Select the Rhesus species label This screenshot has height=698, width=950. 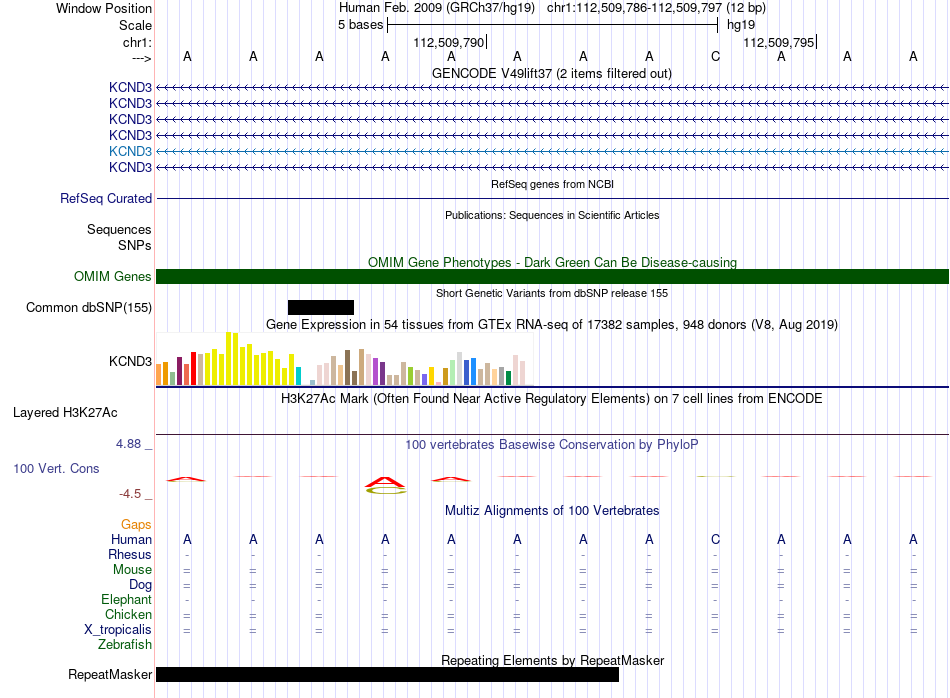[x=130, y=554]
